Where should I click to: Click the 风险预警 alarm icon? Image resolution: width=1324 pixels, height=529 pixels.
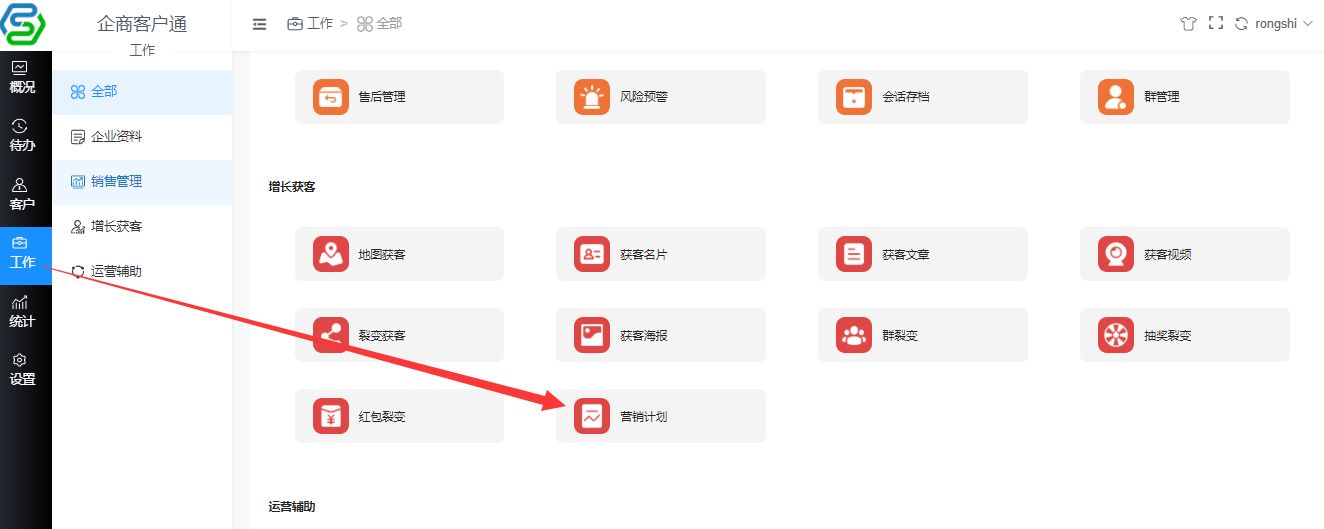tap(592, 97)
